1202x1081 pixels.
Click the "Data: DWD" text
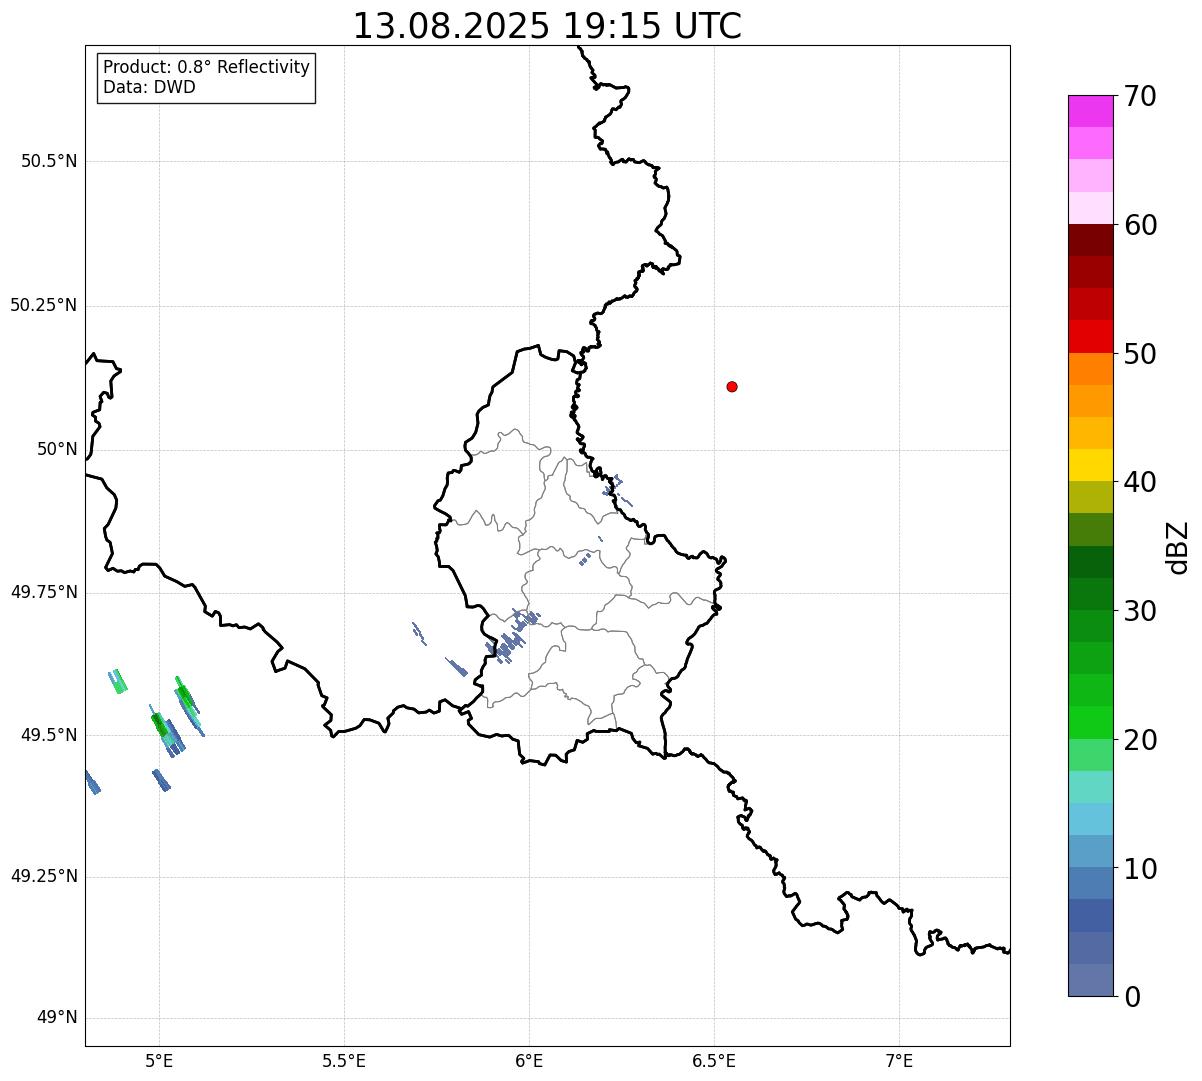pos(149,87)
